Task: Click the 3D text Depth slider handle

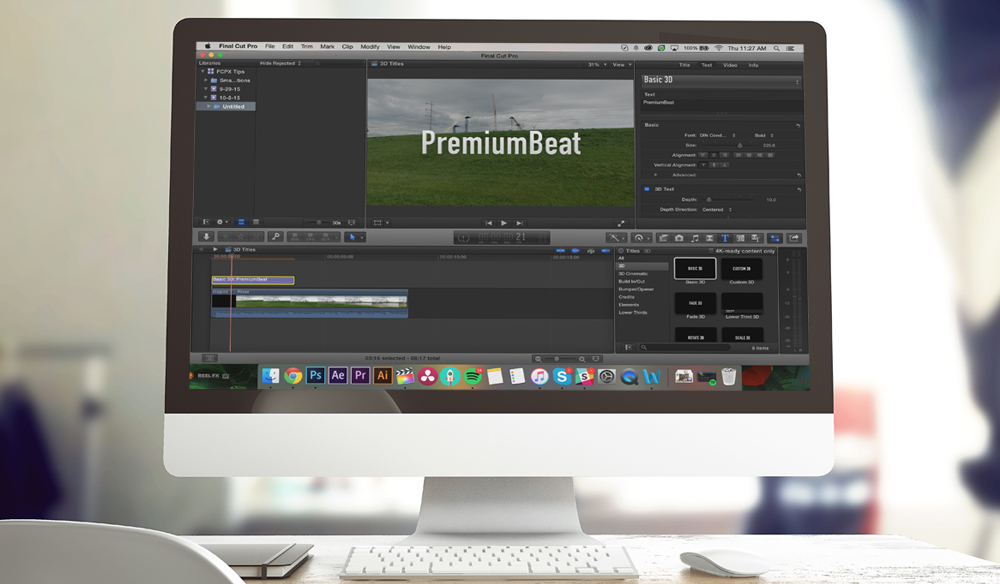Action: 709,200
